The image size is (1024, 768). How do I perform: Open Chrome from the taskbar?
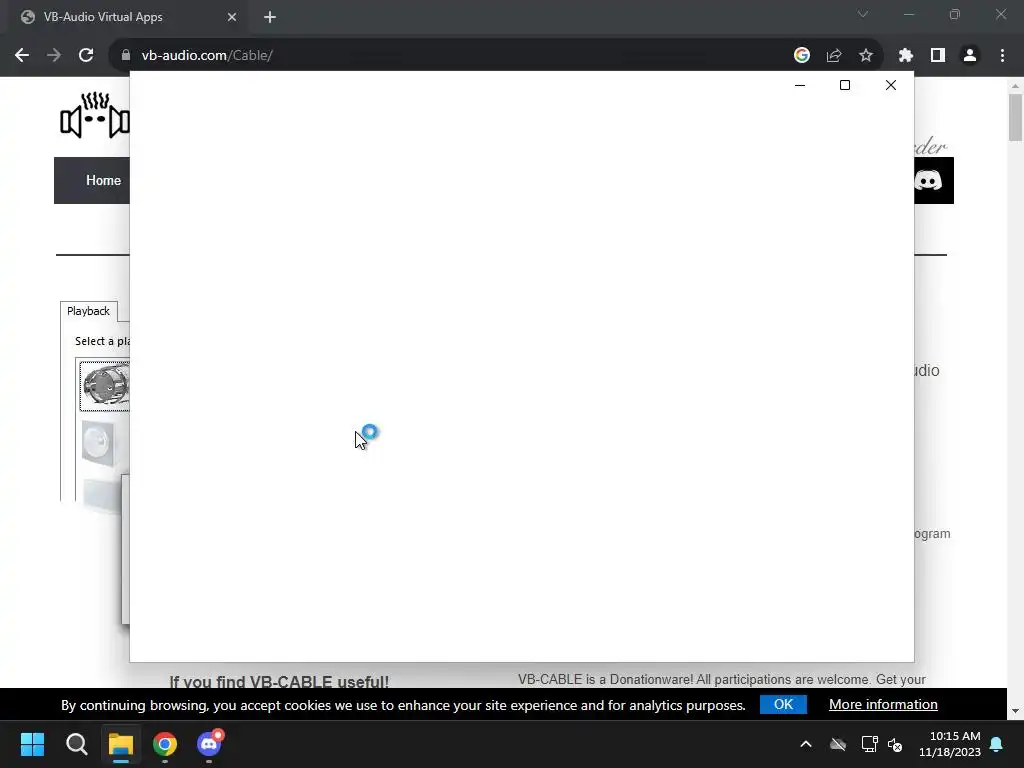coord(165,744)
